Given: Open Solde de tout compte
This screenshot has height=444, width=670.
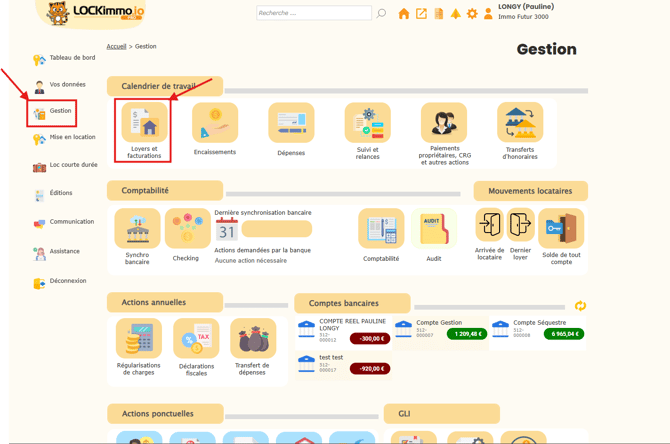Looking at the screenshot, I should pyautogui.click(x=561, y=229).
